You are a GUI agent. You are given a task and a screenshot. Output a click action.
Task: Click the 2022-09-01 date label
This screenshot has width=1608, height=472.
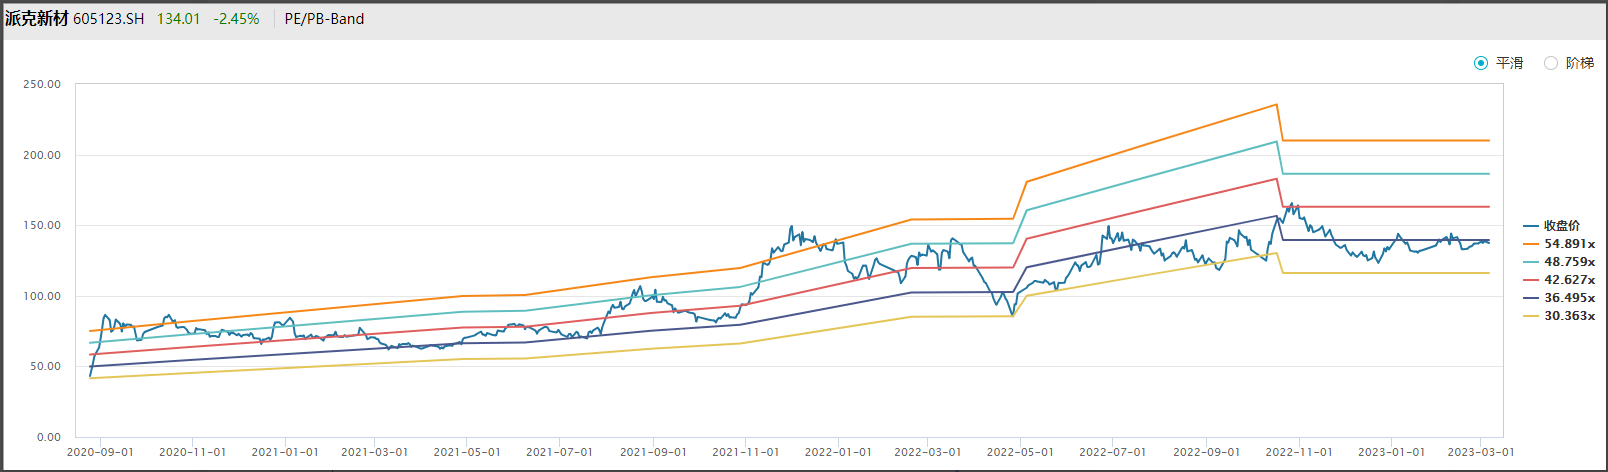click(x=1206, y=452)
